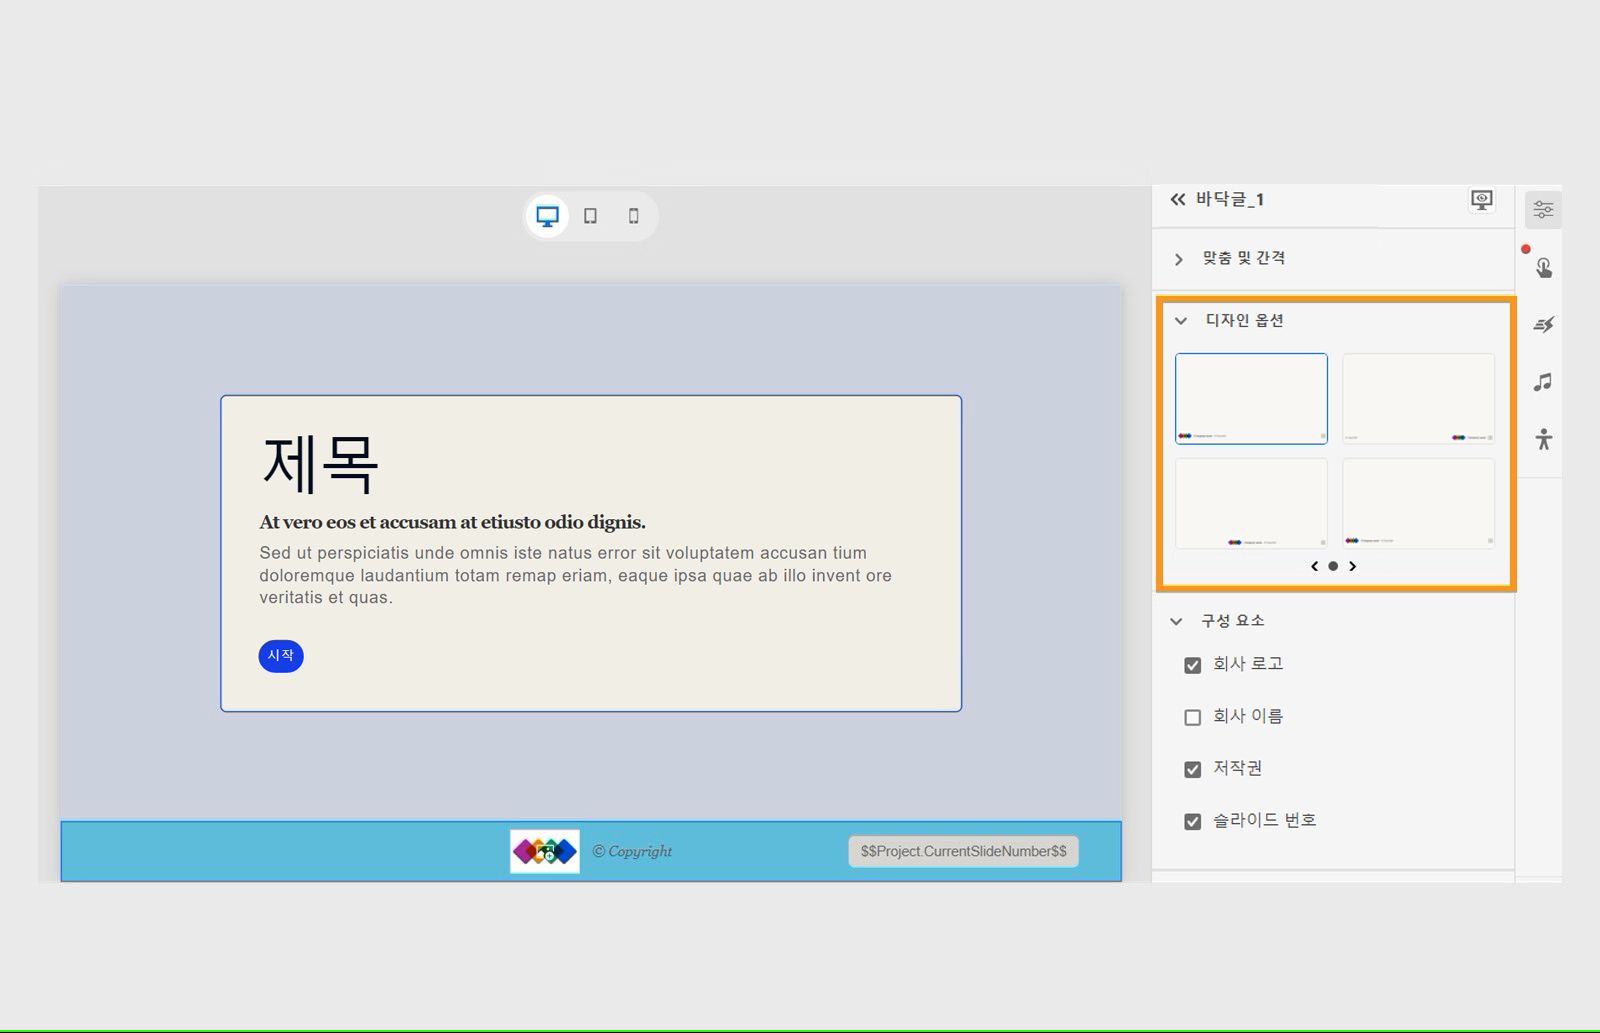Click the blue 시작 button on the slide
1600x1033 pixels.
(x=280, y=656)
